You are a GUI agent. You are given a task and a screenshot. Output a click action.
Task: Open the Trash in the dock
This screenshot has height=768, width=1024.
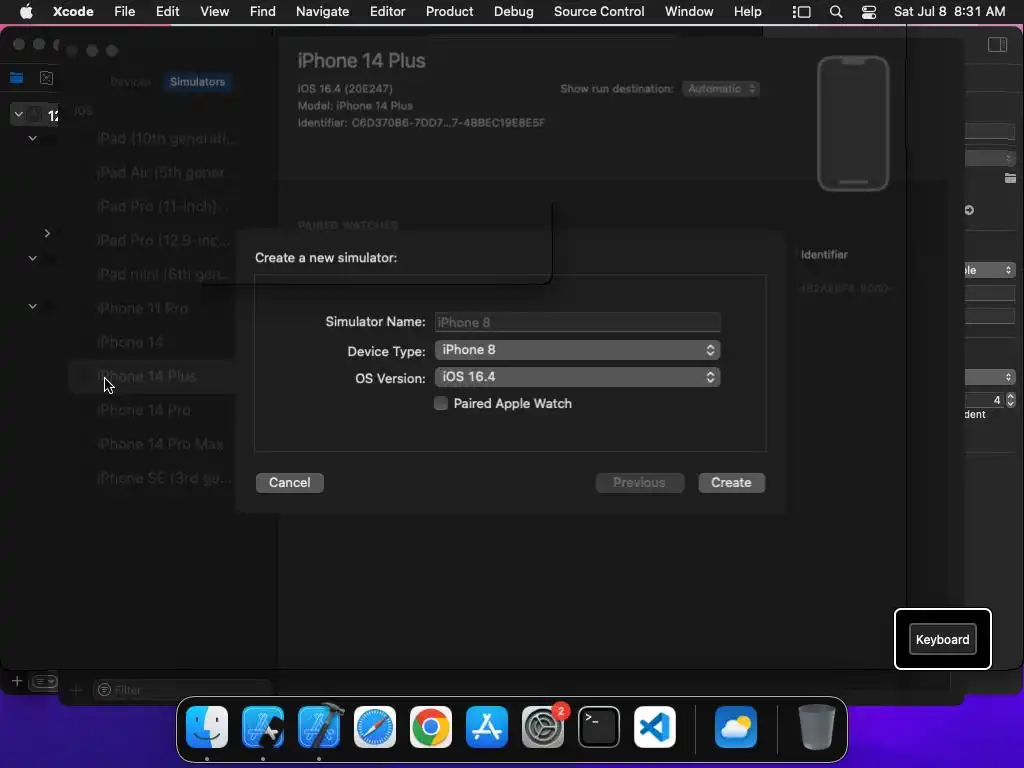pyautogui.click(x=816, y=727)
